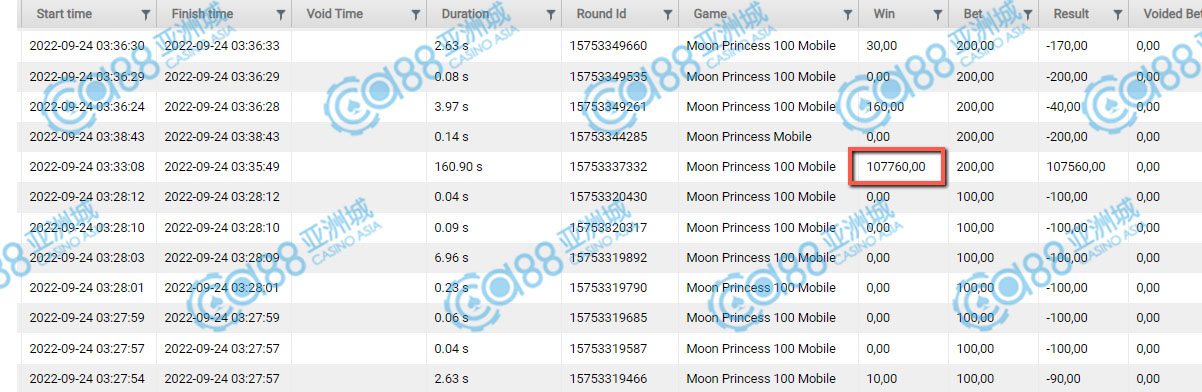The height and width of the screenshot is (392, 1202).
Task: Sort by Start time column header
Action: 63,15
